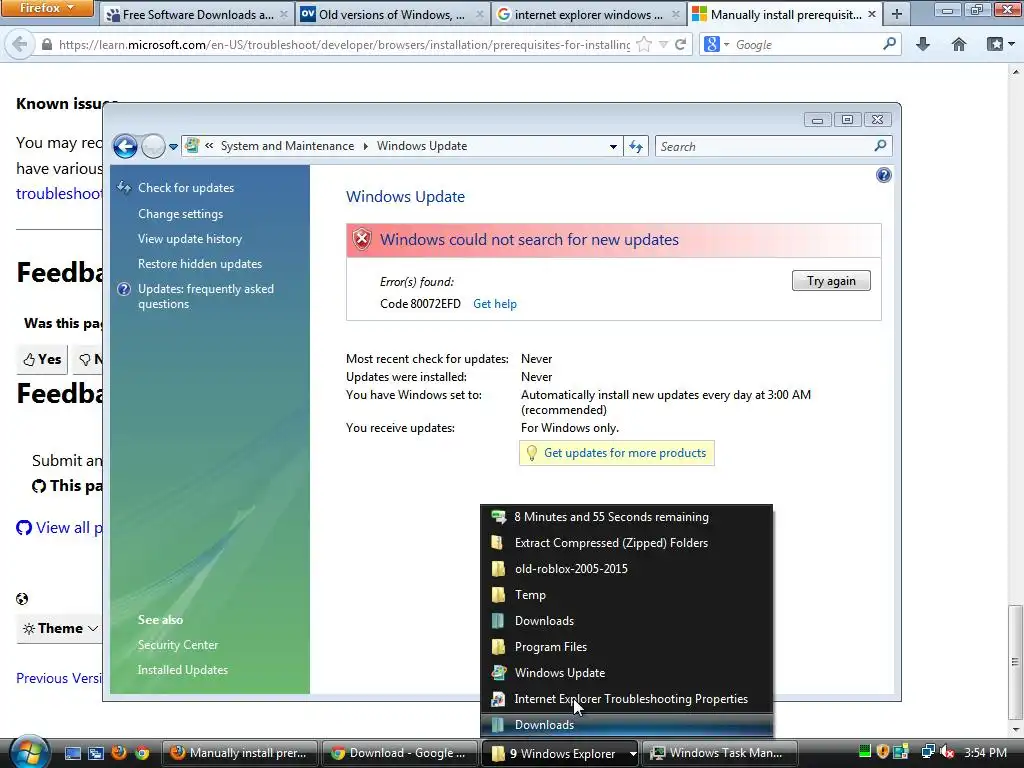1024x768 pixels.
Task: Click the Firefox menu button
Action: tap(47, 8)
